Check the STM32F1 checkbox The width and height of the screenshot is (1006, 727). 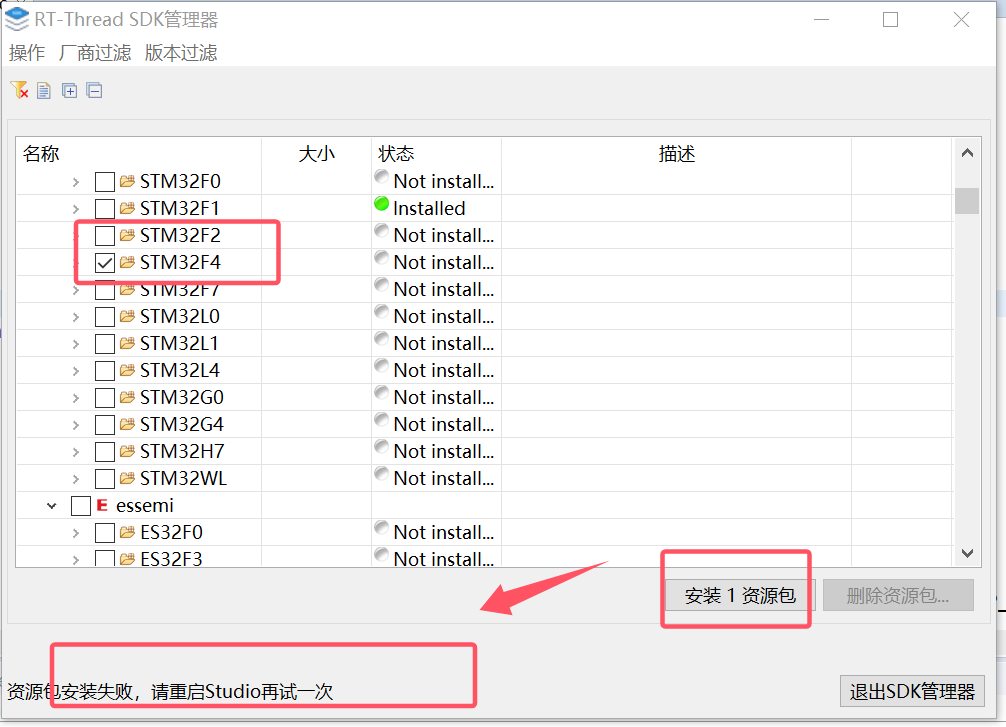[105, 209]
